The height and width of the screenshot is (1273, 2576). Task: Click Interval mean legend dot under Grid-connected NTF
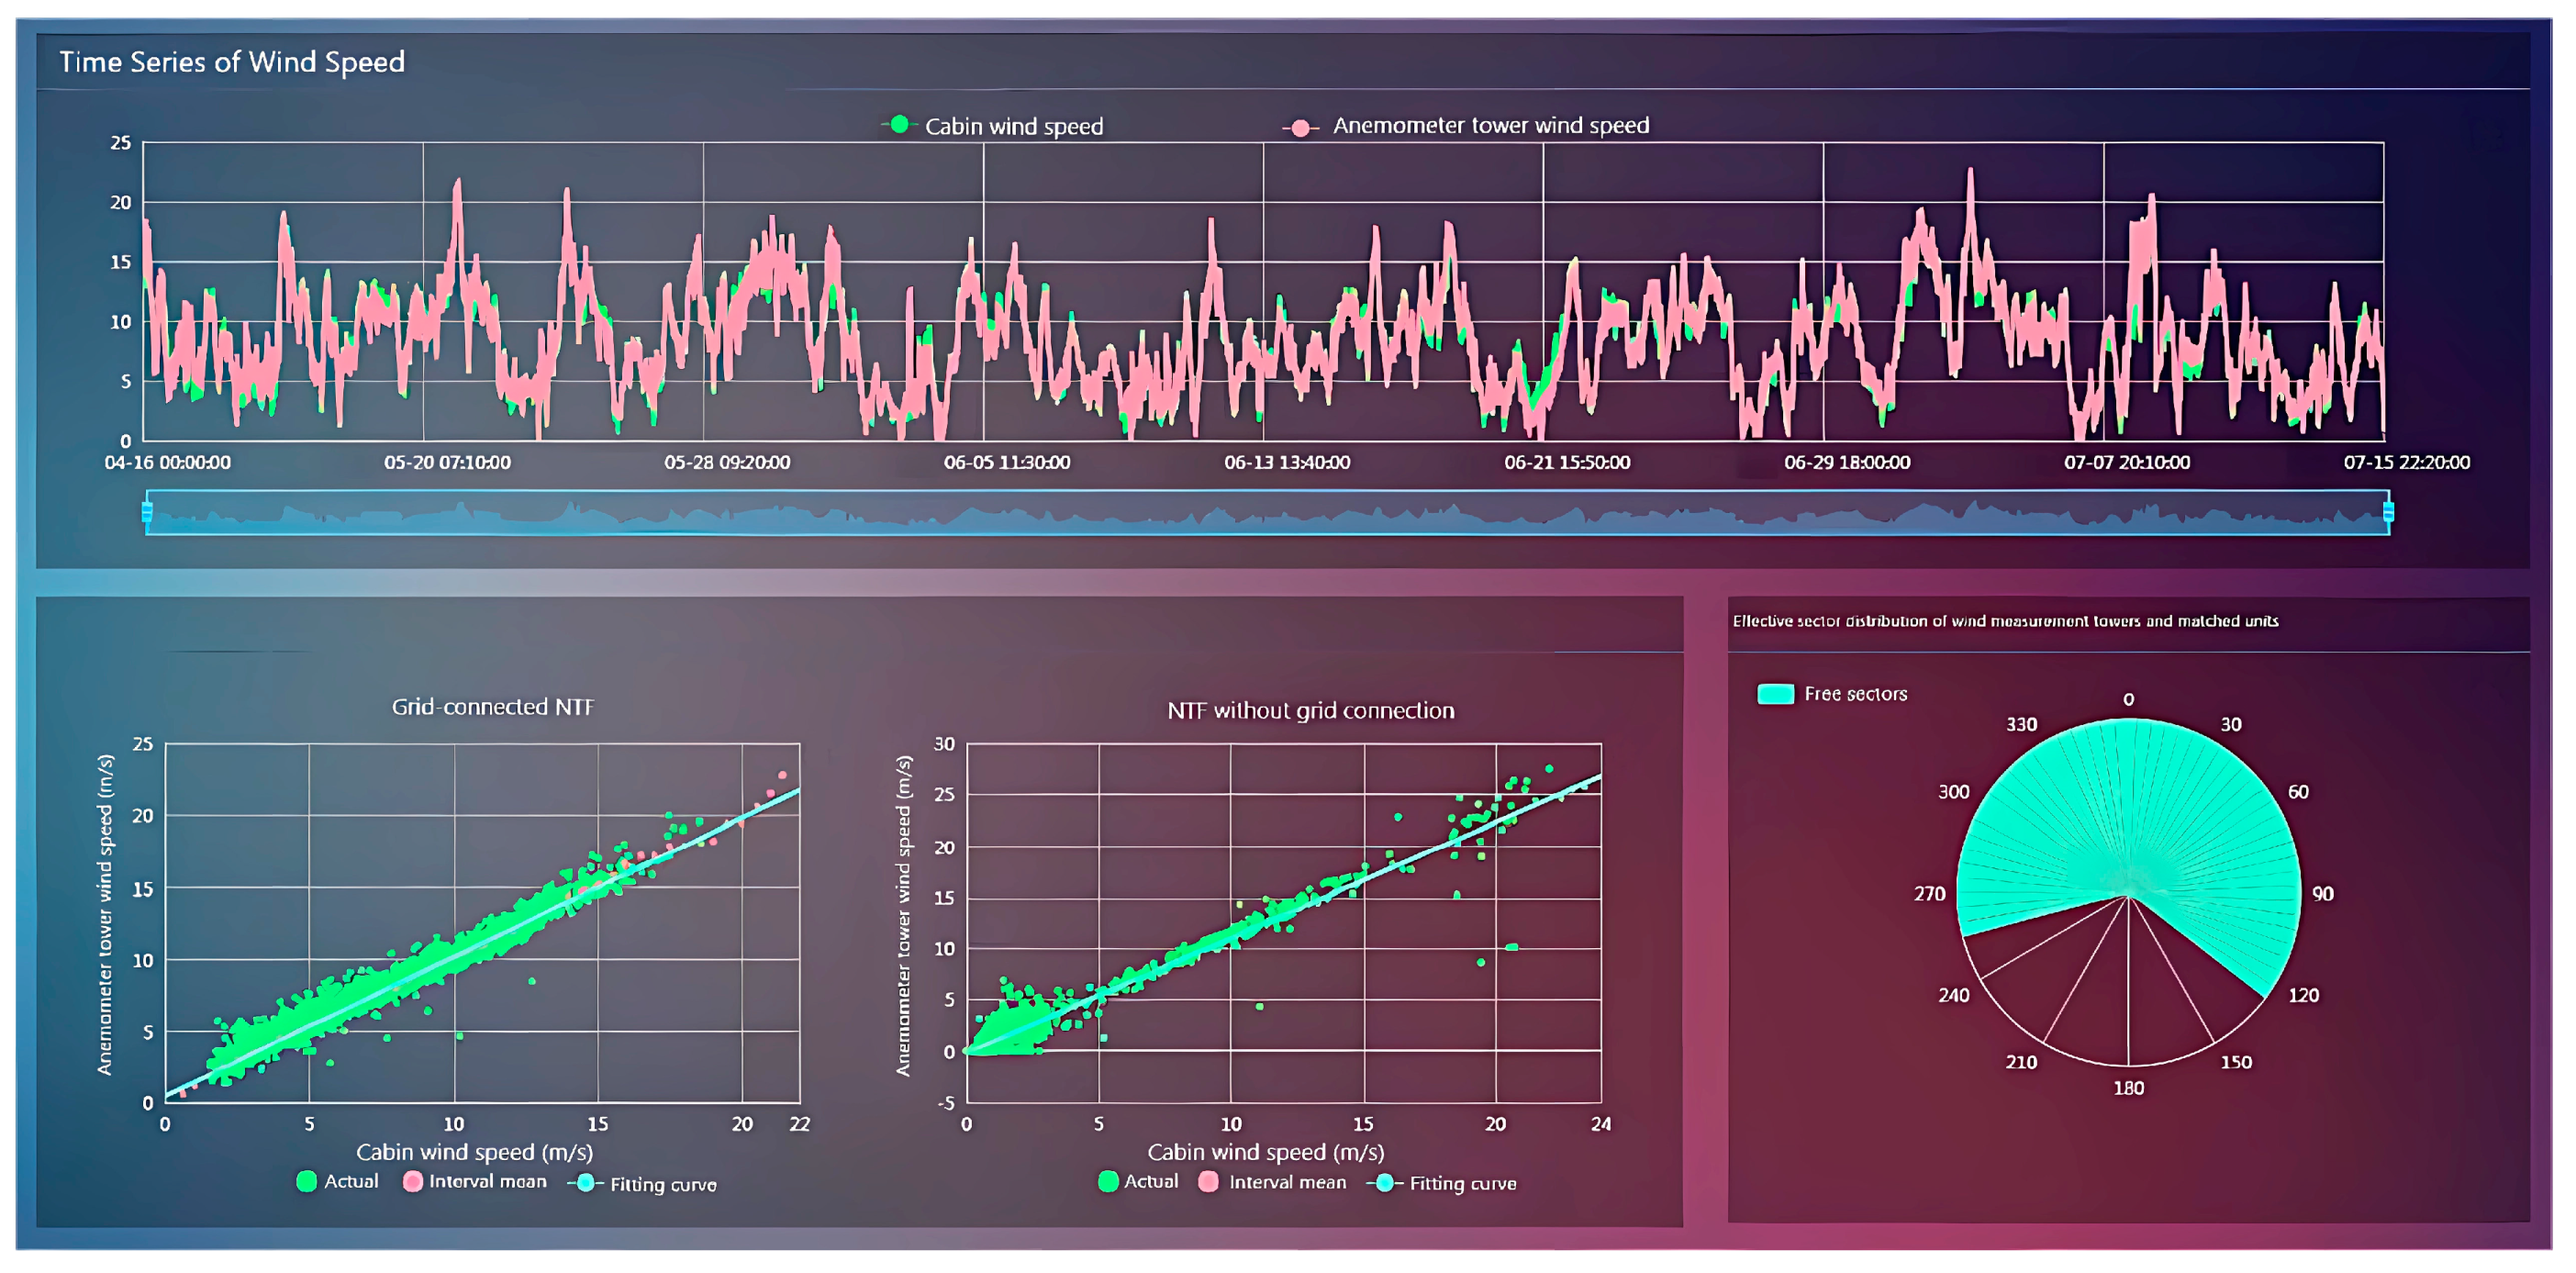pyautogui.click(x=412, y=1181)
